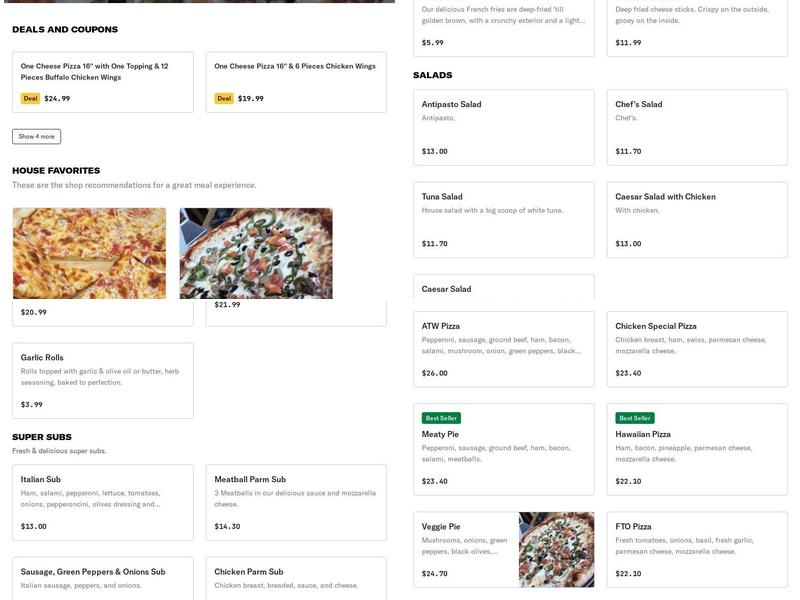Image resolution: width=800 pixels, height=600 pixels.
Task: Open the Italian Sub menu item
Action: point(102,502)
